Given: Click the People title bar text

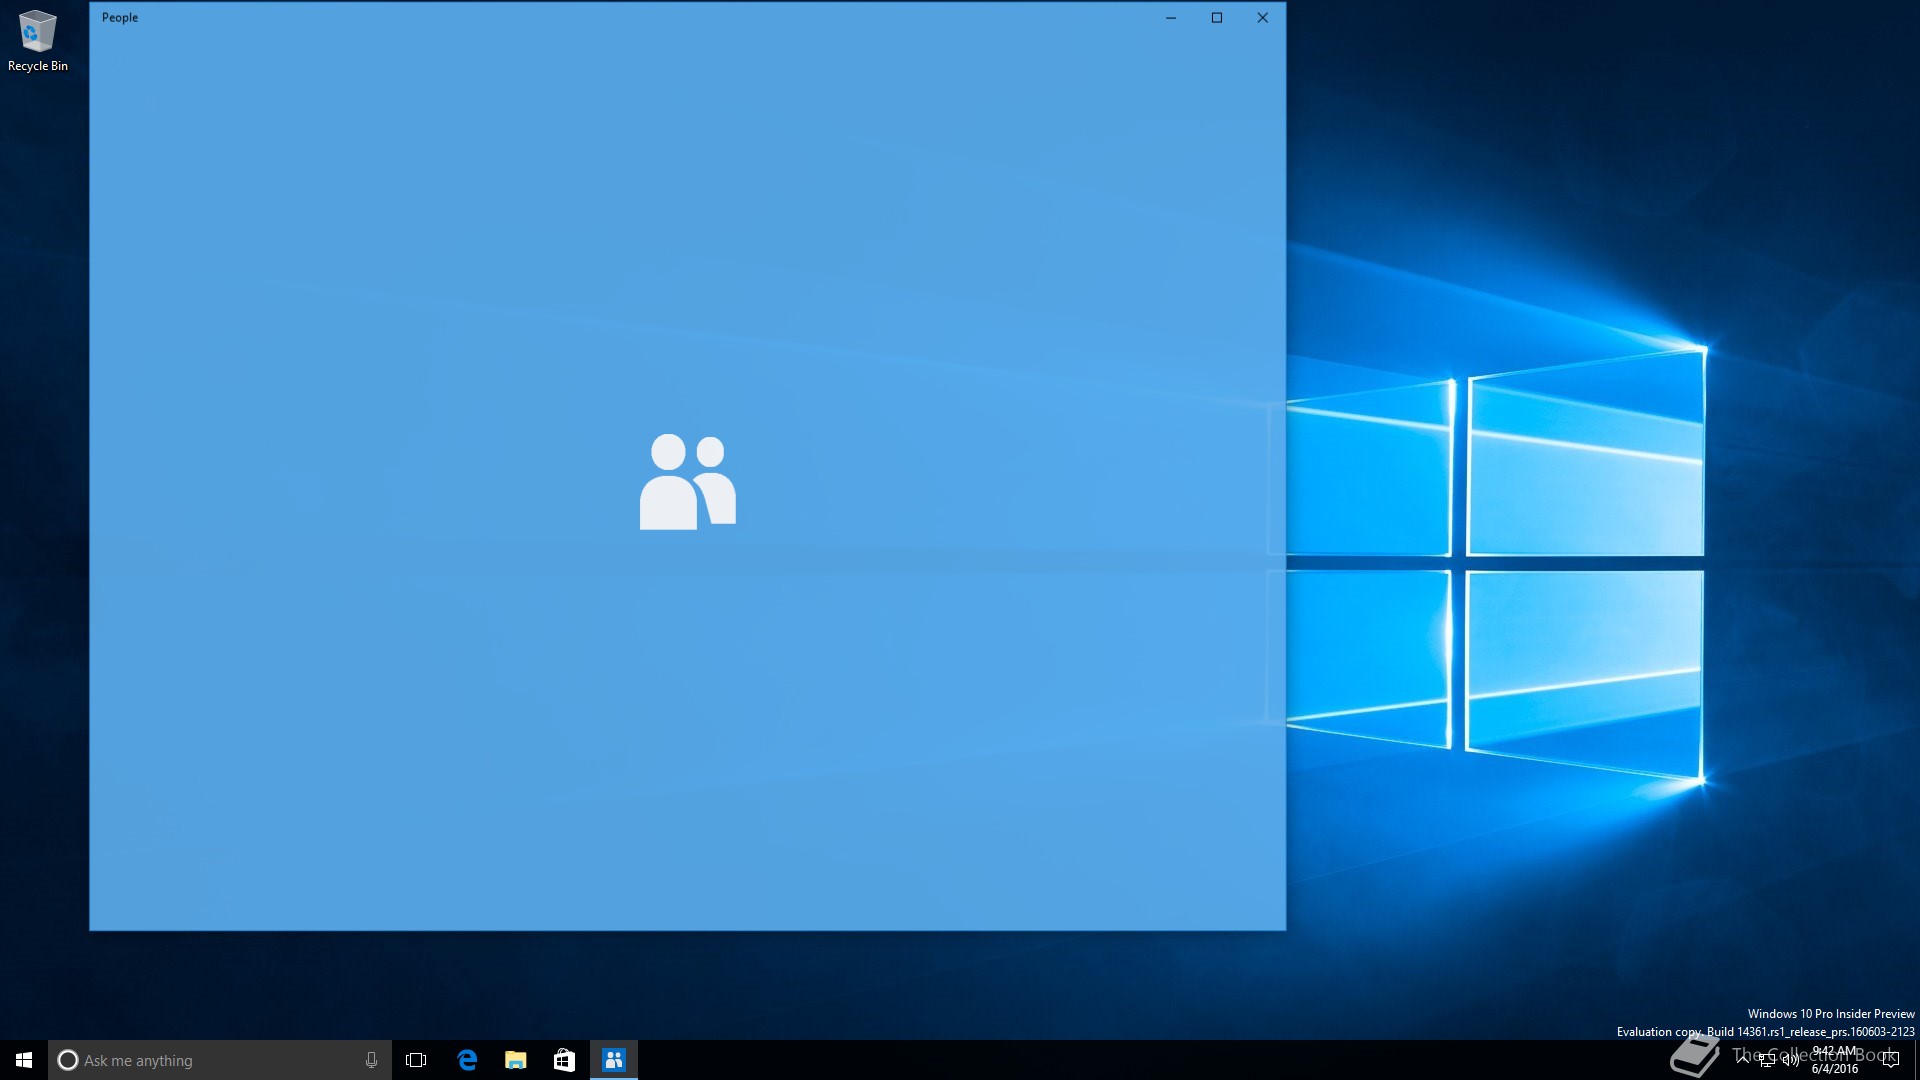Looking at the screenshot, I should click(x=120, y=17).
